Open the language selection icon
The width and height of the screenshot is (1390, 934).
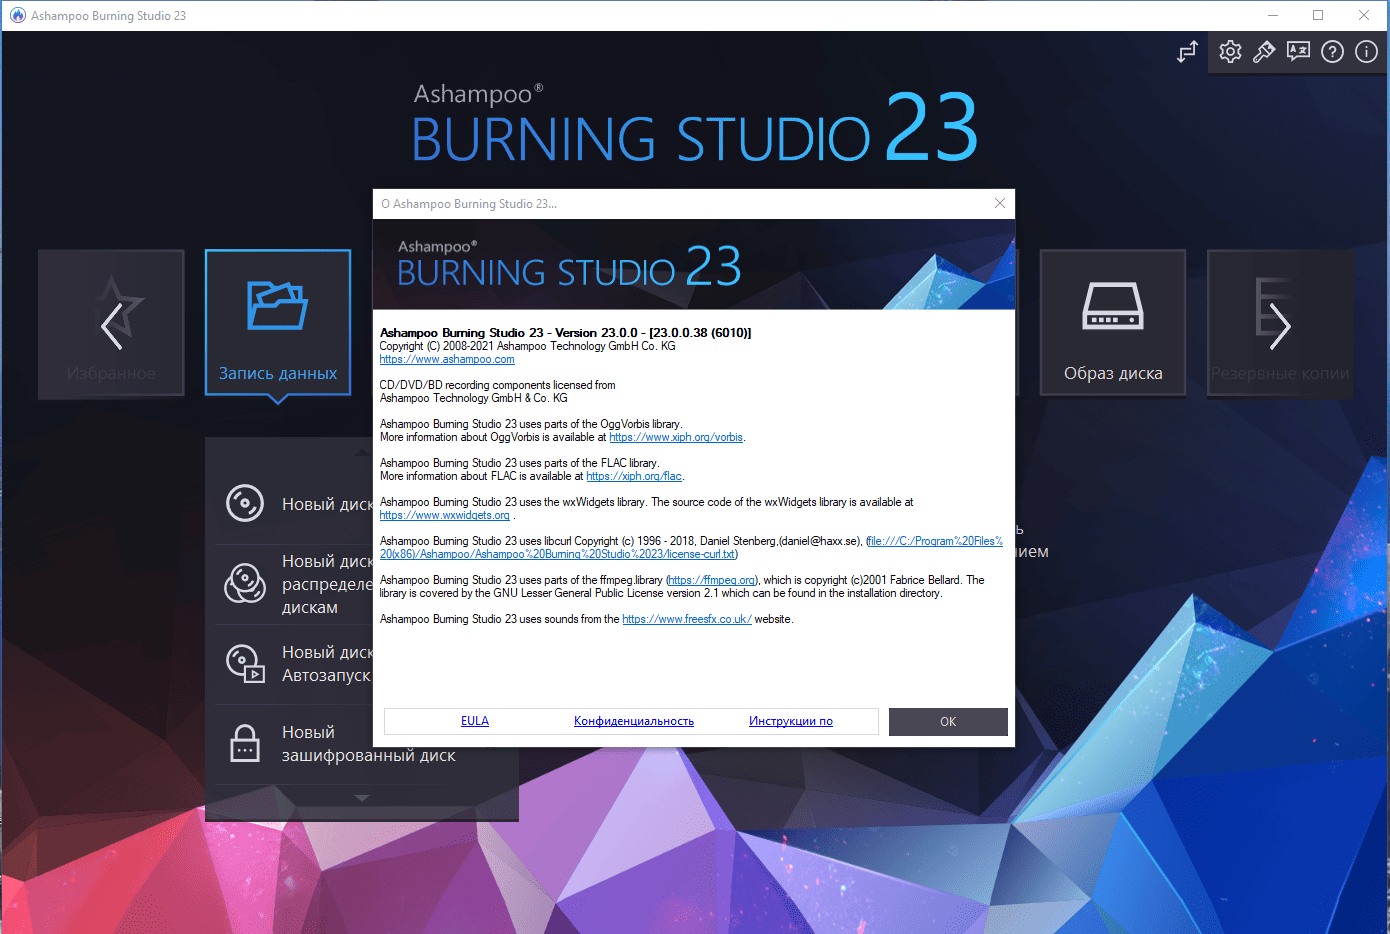1298,52
